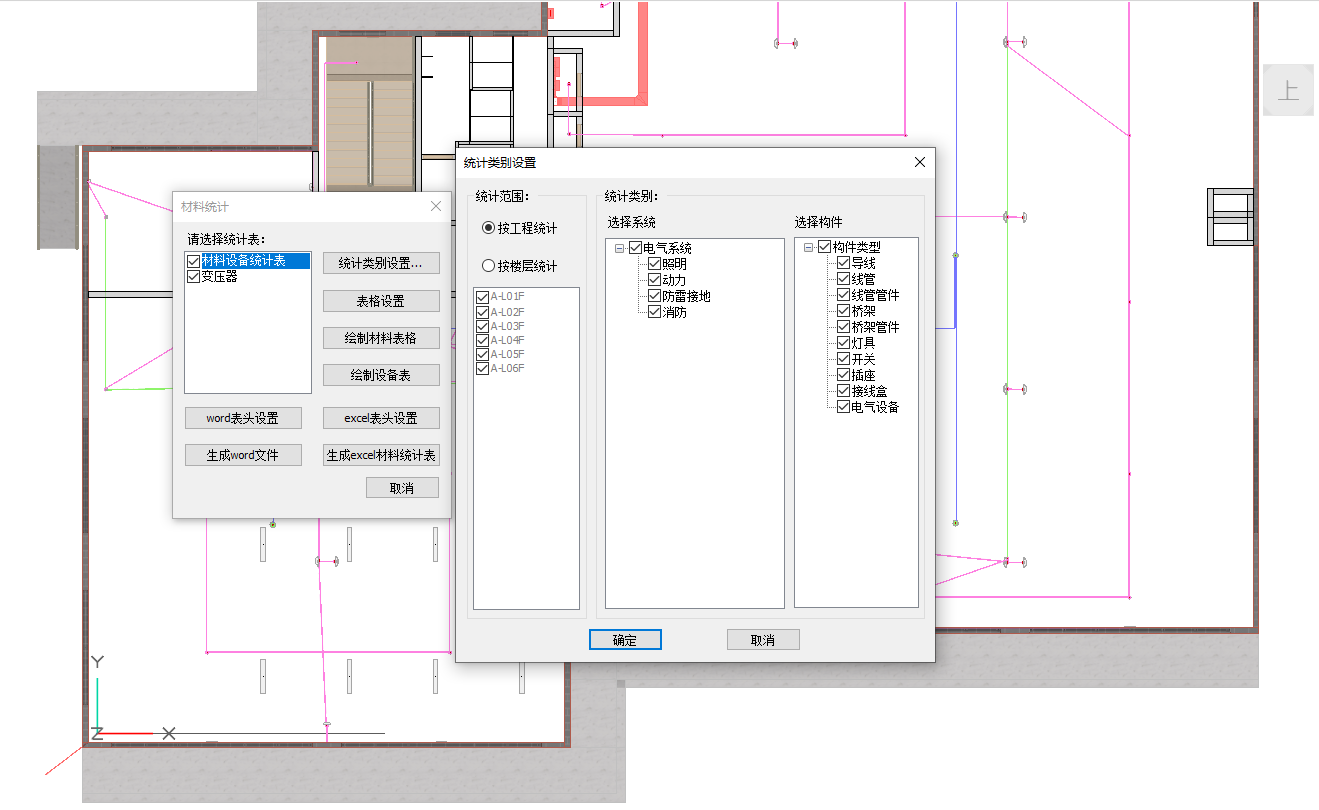
Task: Select the 按楼层统计 radio button
Action: (x=489, y=266)
